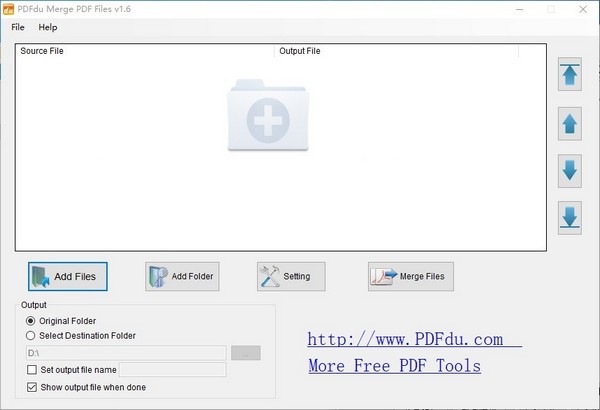Start merging with Merge Files button

point(411,276)
